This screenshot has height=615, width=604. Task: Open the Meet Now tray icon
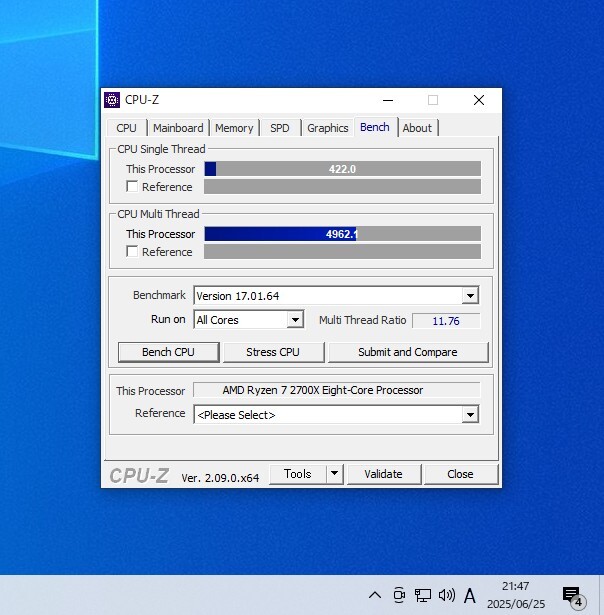(399, 595)
